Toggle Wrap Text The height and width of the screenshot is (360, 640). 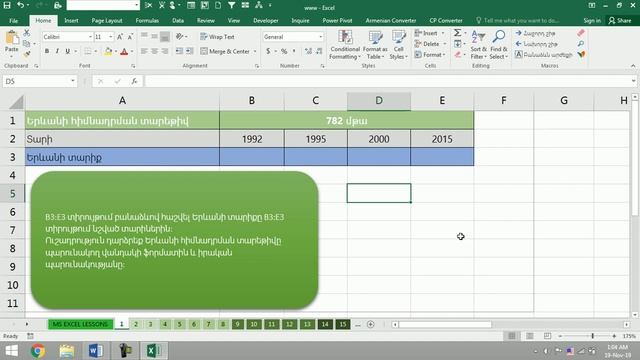point(218,37)
